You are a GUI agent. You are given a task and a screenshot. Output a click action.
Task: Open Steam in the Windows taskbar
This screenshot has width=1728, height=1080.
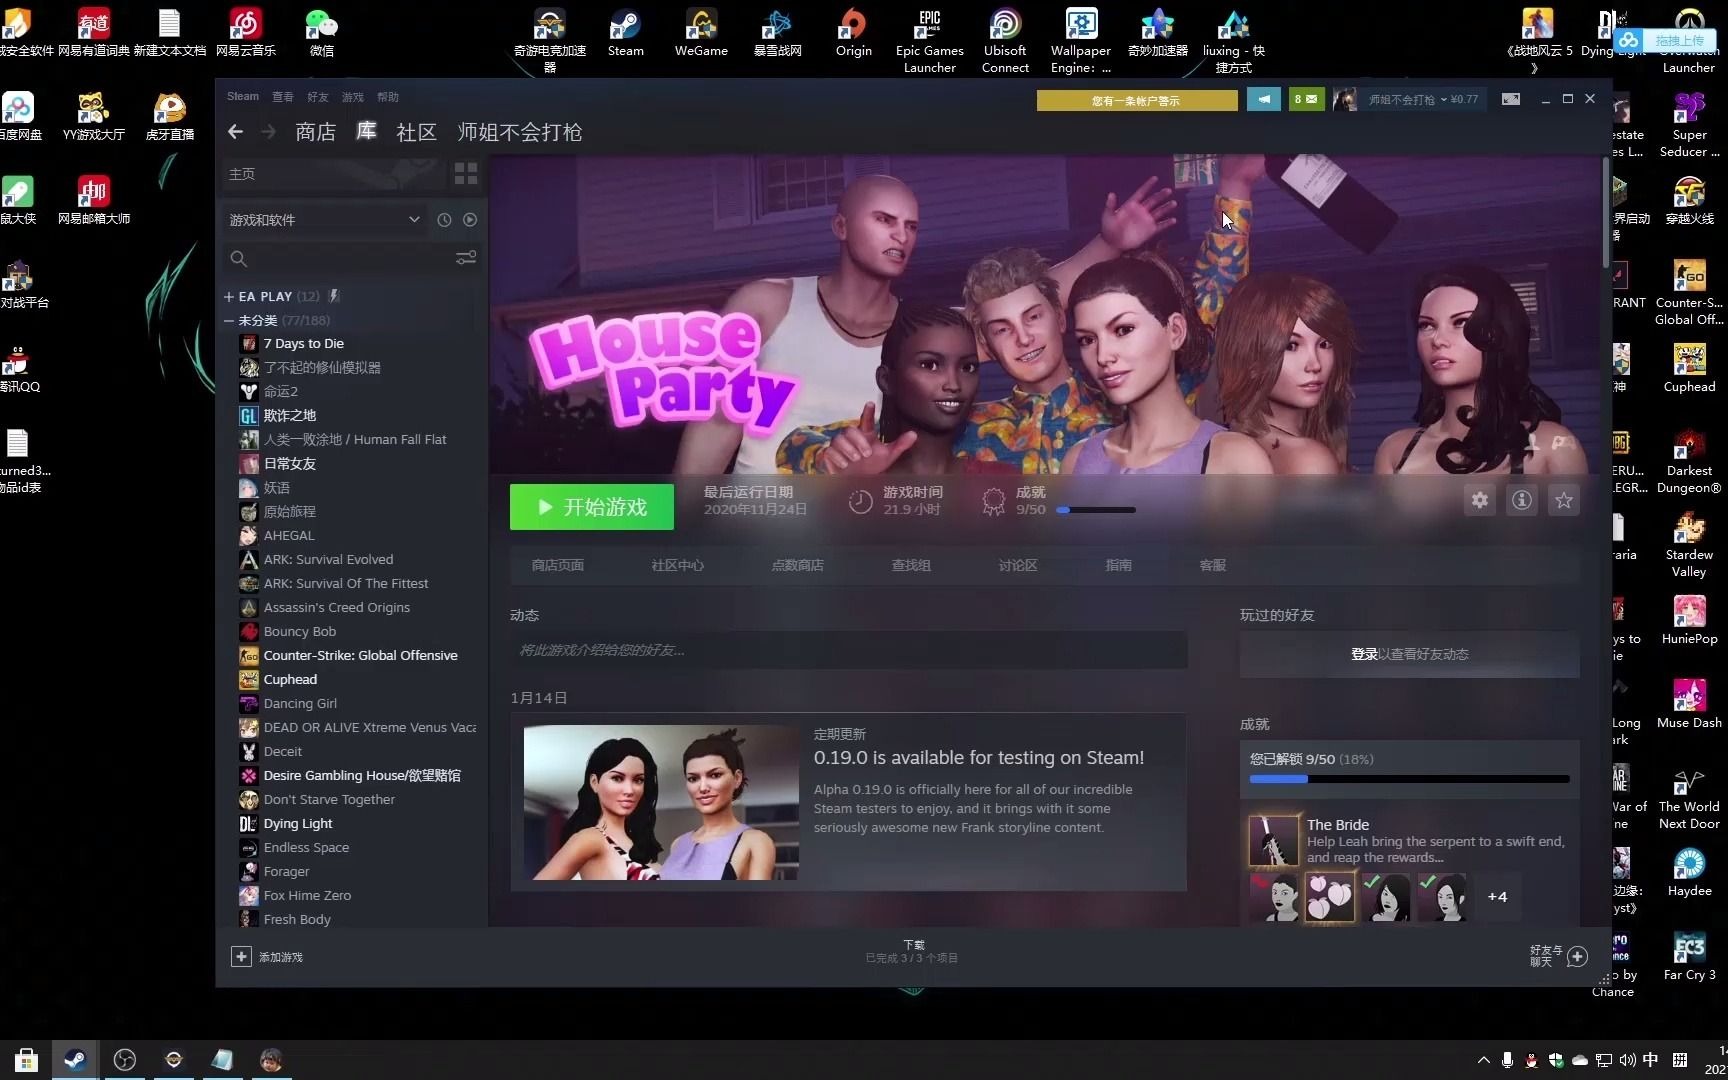(x=75, y=1060)
